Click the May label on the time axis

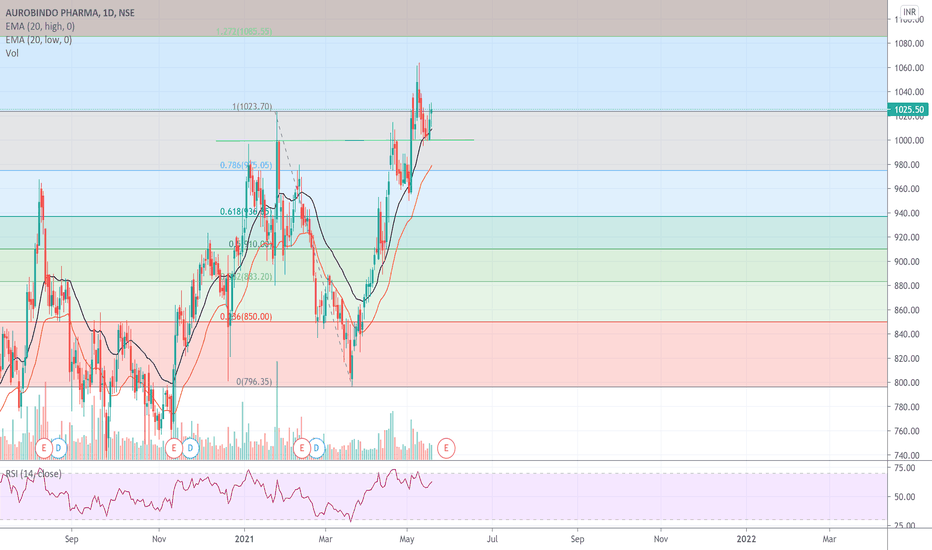point(407,539)
